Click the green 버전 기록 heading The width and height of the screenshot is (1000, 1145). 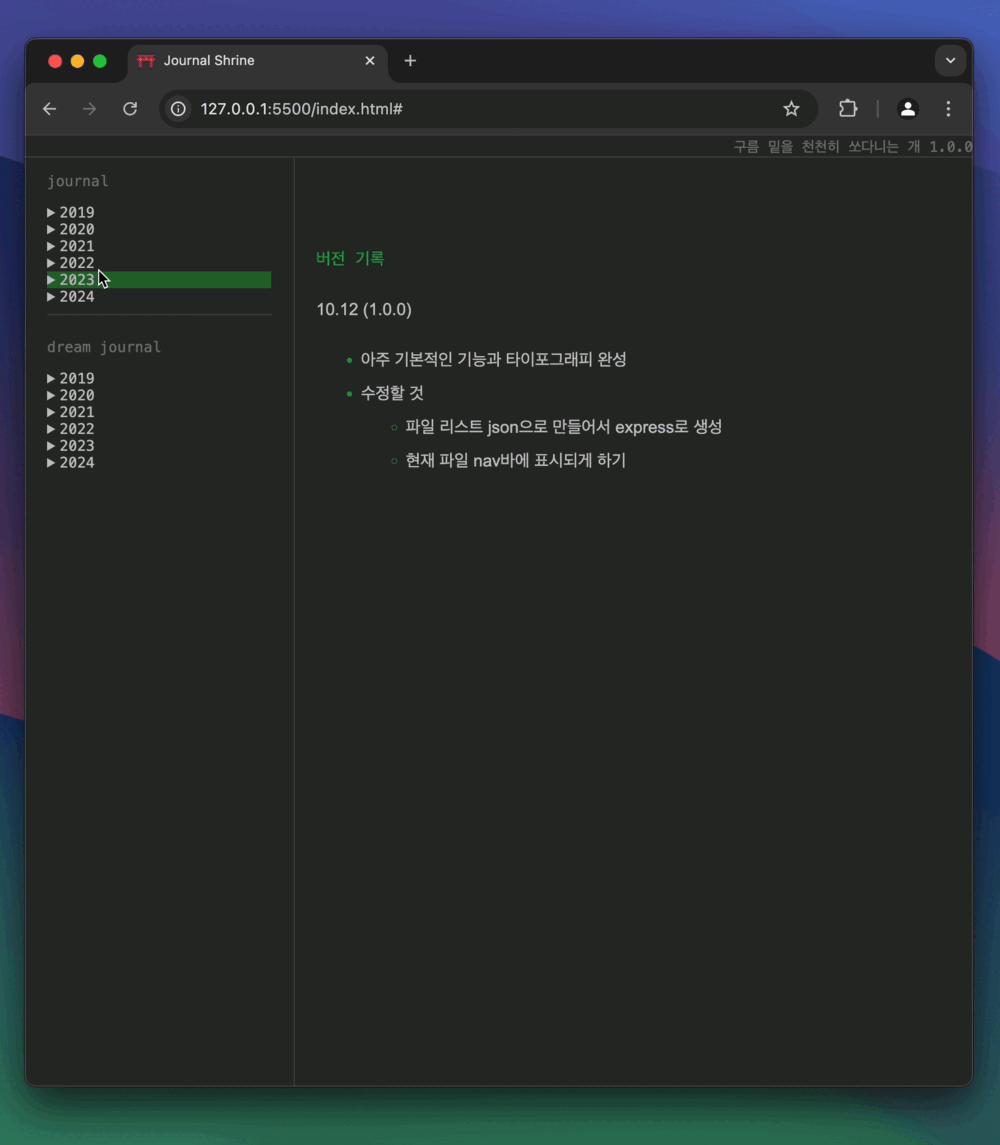(349, 257)
